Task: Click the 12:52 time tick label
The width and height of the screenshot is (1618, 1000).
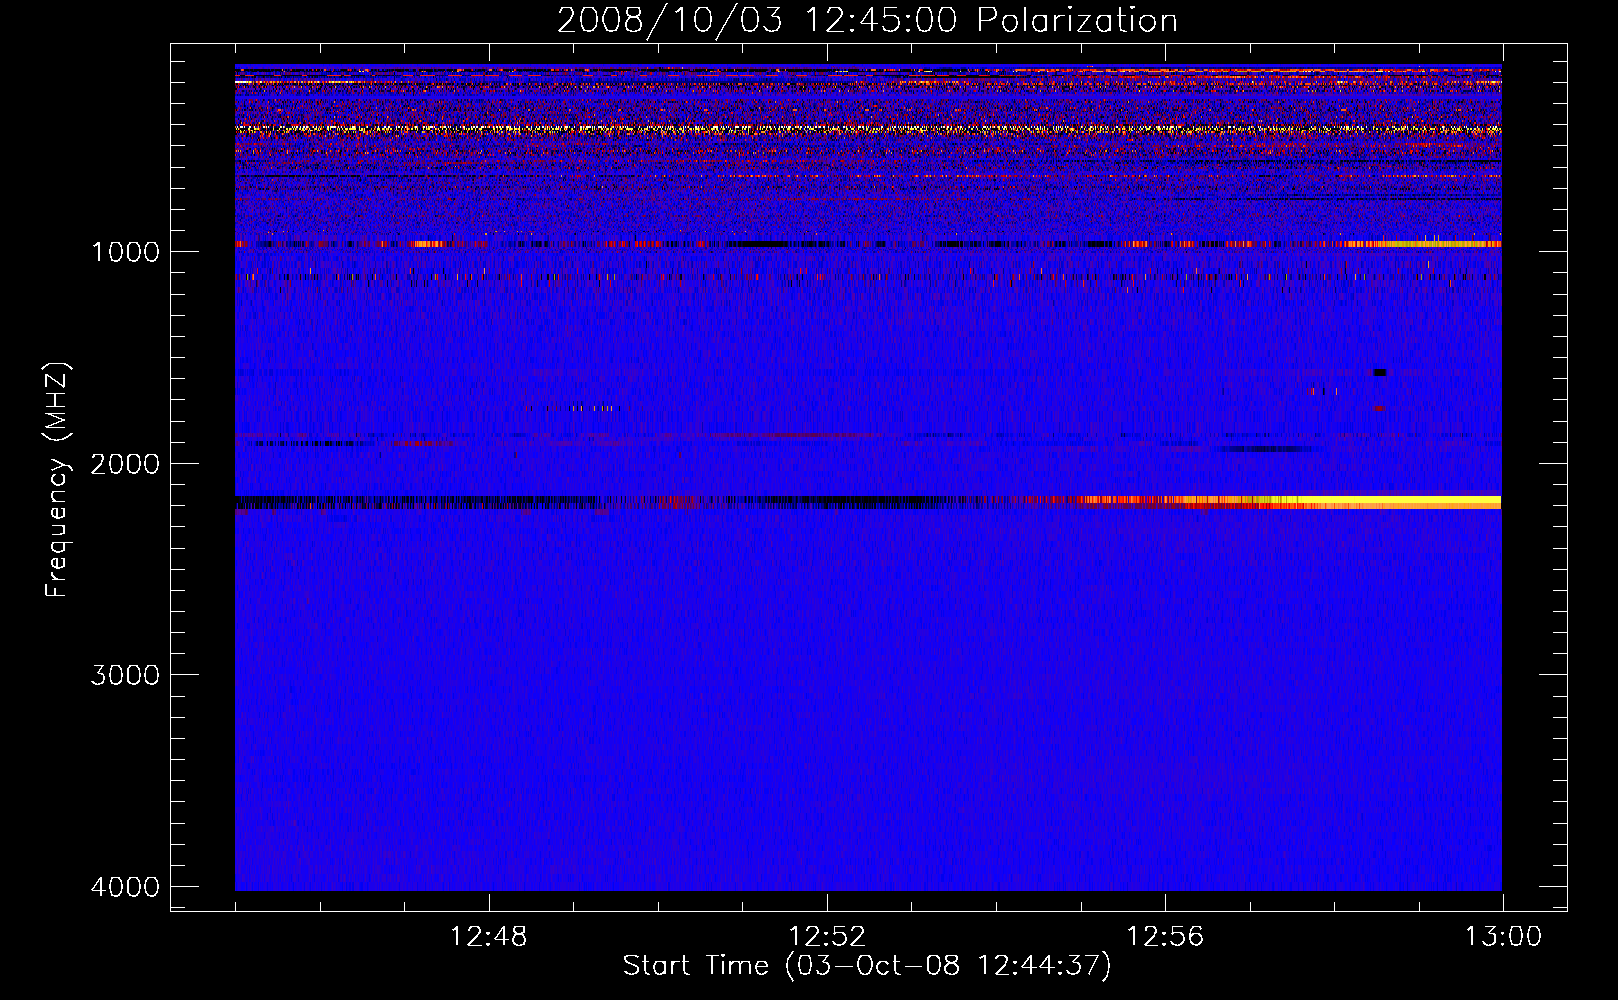Action: point(826,937)
